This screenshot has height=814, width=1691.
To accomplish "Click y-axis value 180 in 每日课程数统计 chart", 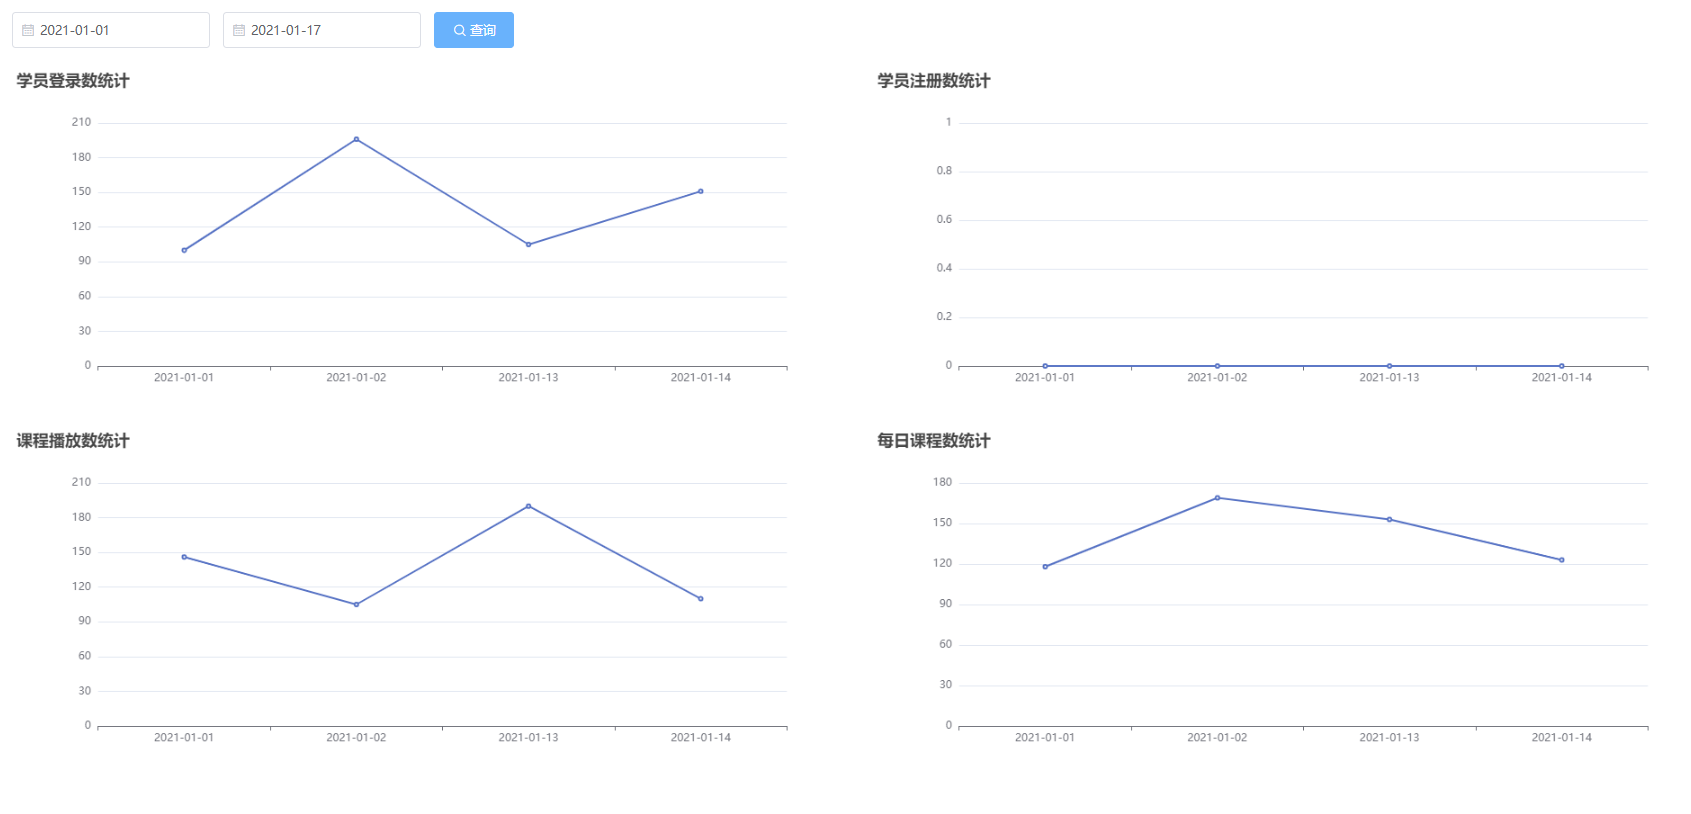I will pos(942,482).
